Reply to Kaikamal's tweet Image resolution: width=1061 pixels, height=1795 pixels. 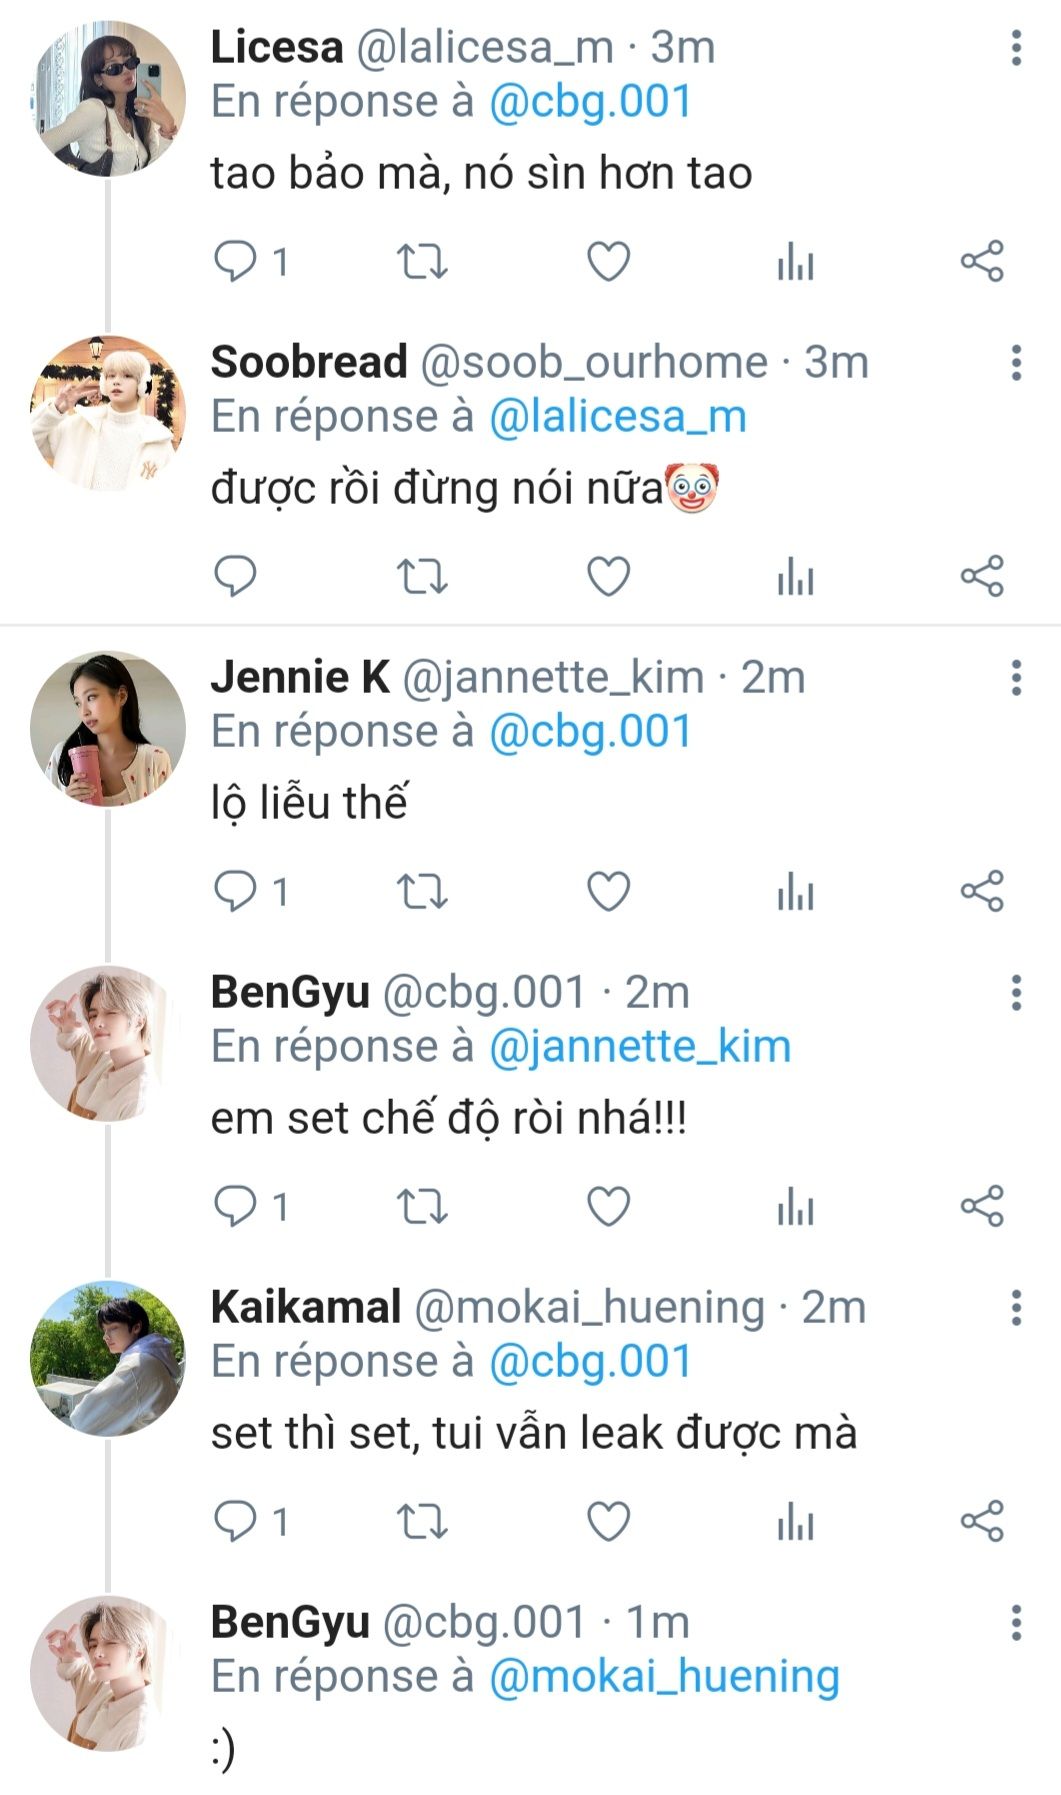pyautogui.click(x=236, y=1521)
